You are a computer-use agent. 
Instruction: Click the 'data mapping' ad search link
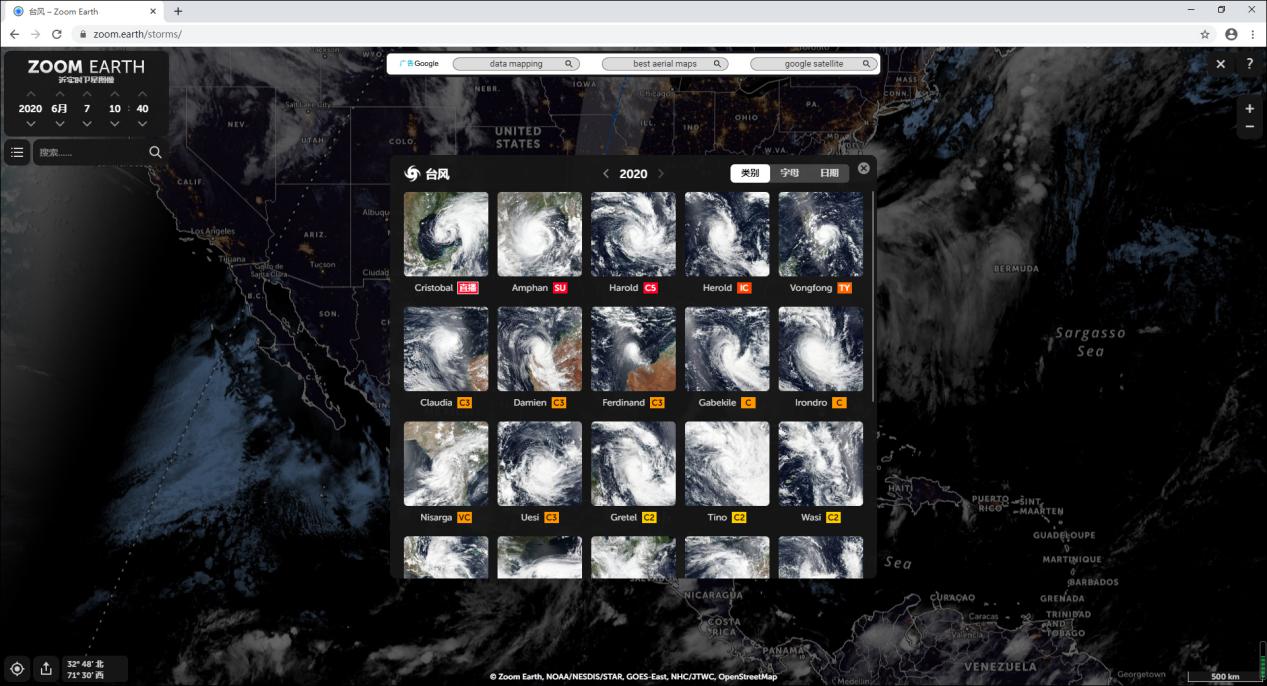(516, 64)
